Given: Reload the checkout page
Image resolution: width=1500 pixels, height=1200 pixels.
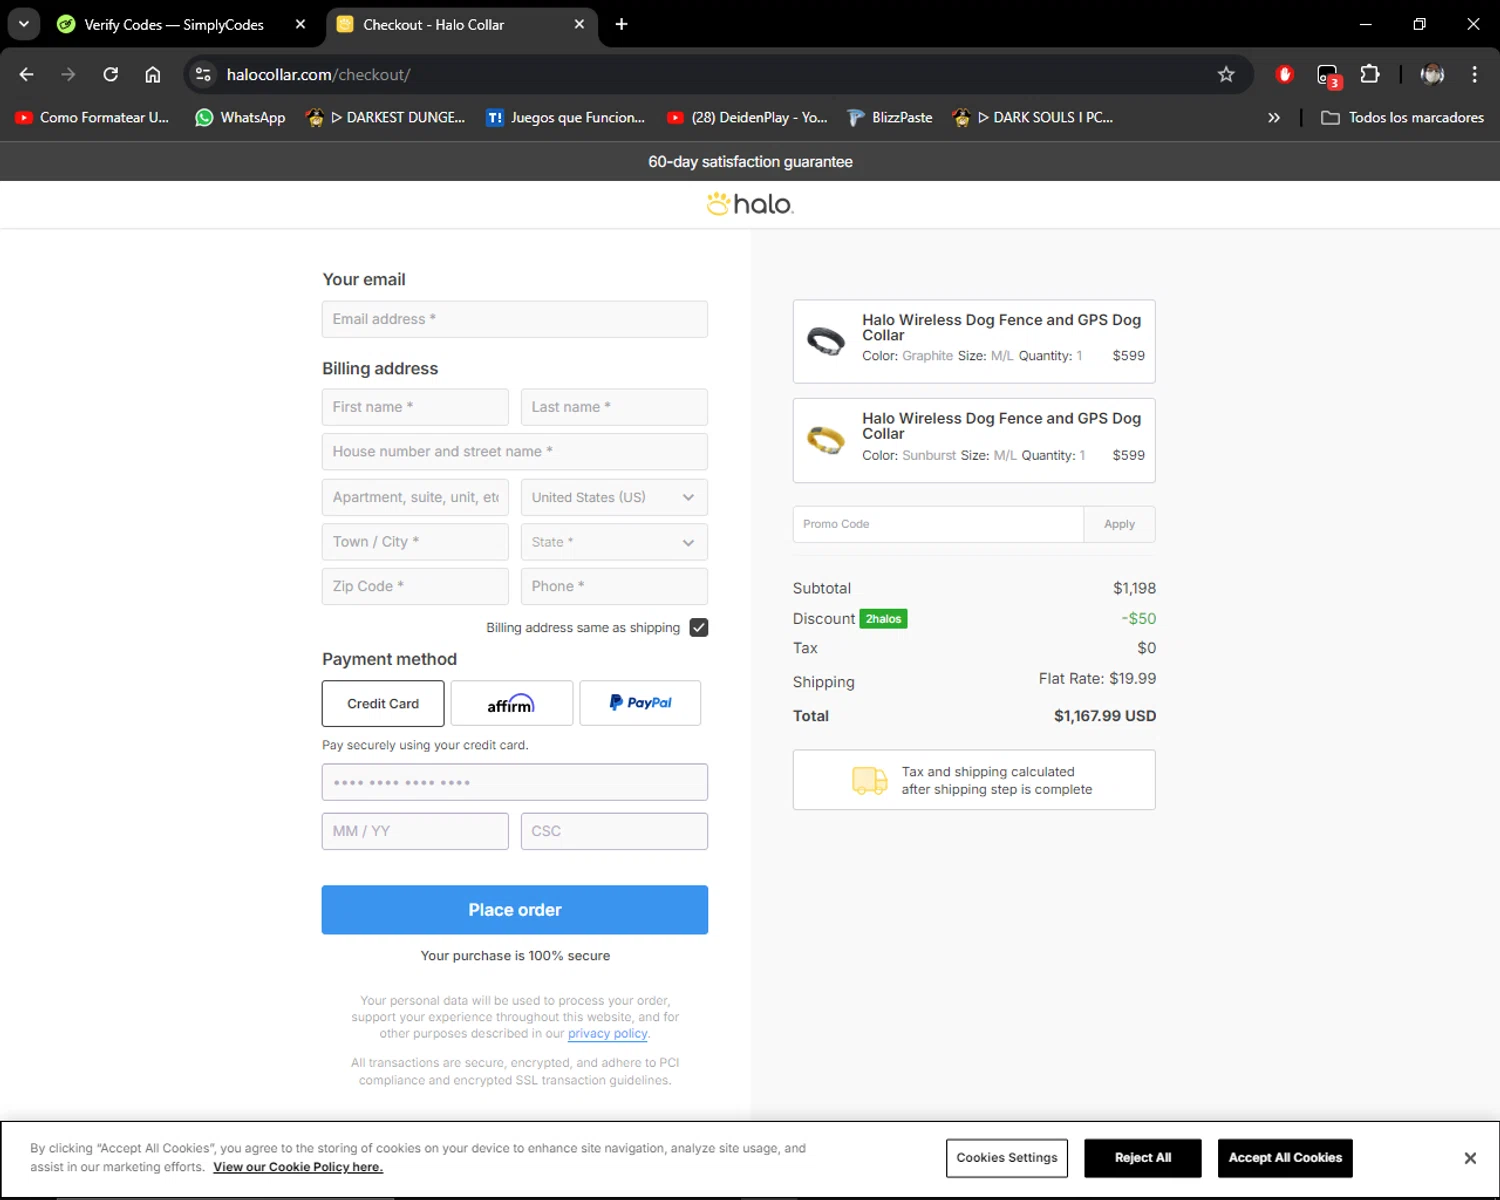Looking at the screenshot, I should click(111, 74).
